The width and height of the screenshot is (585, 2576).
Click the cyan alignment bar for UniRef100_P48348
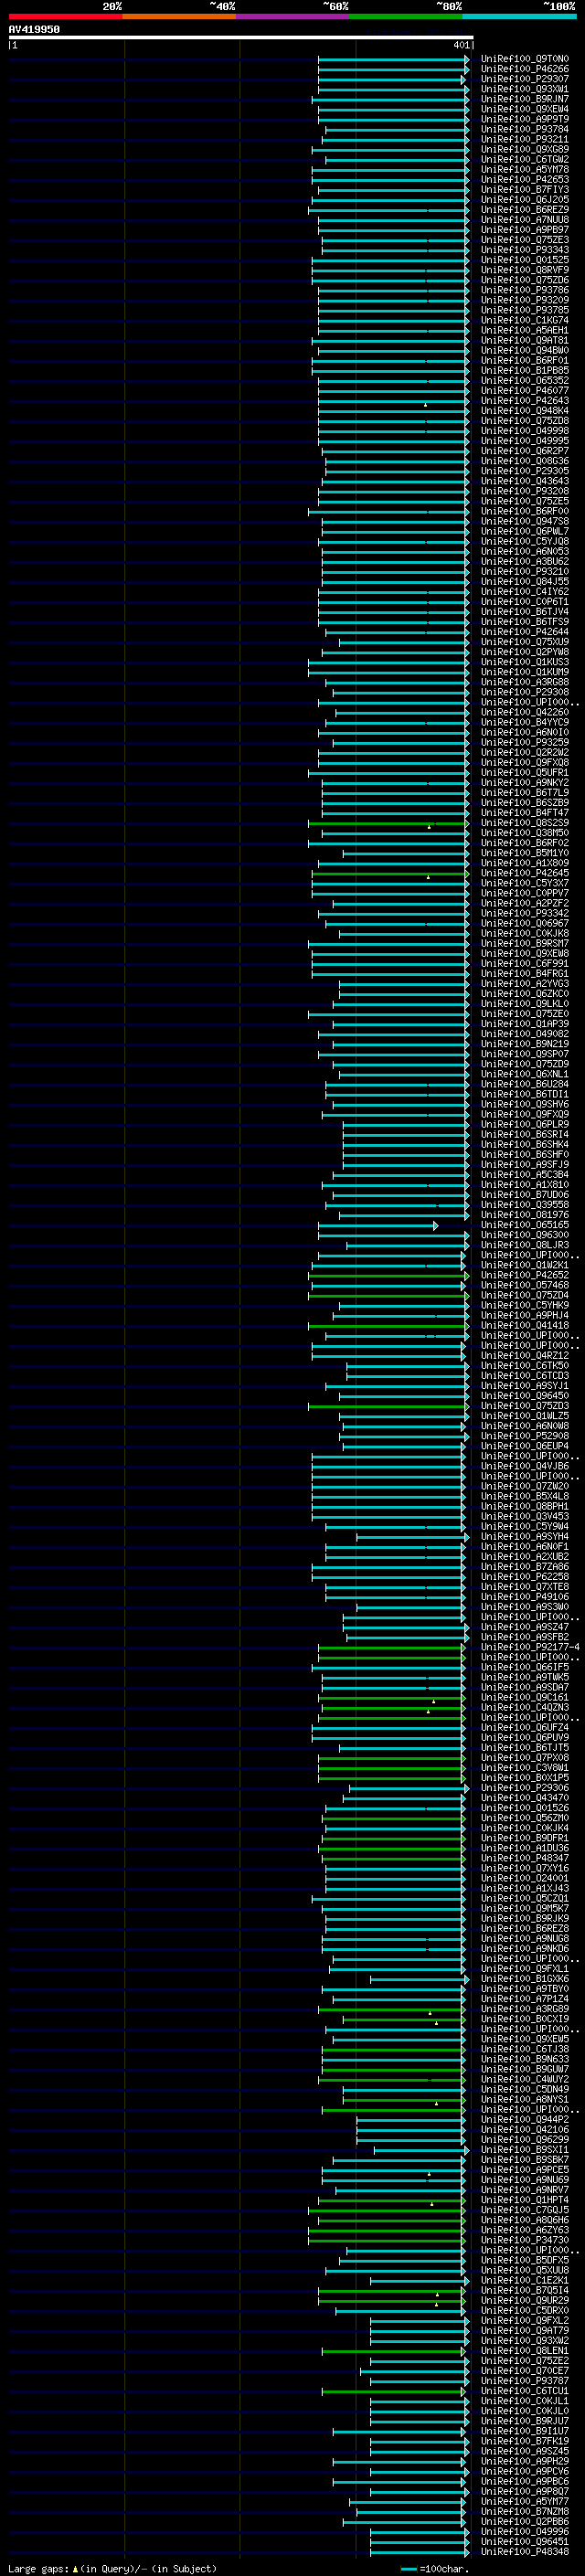[420, 2552]
